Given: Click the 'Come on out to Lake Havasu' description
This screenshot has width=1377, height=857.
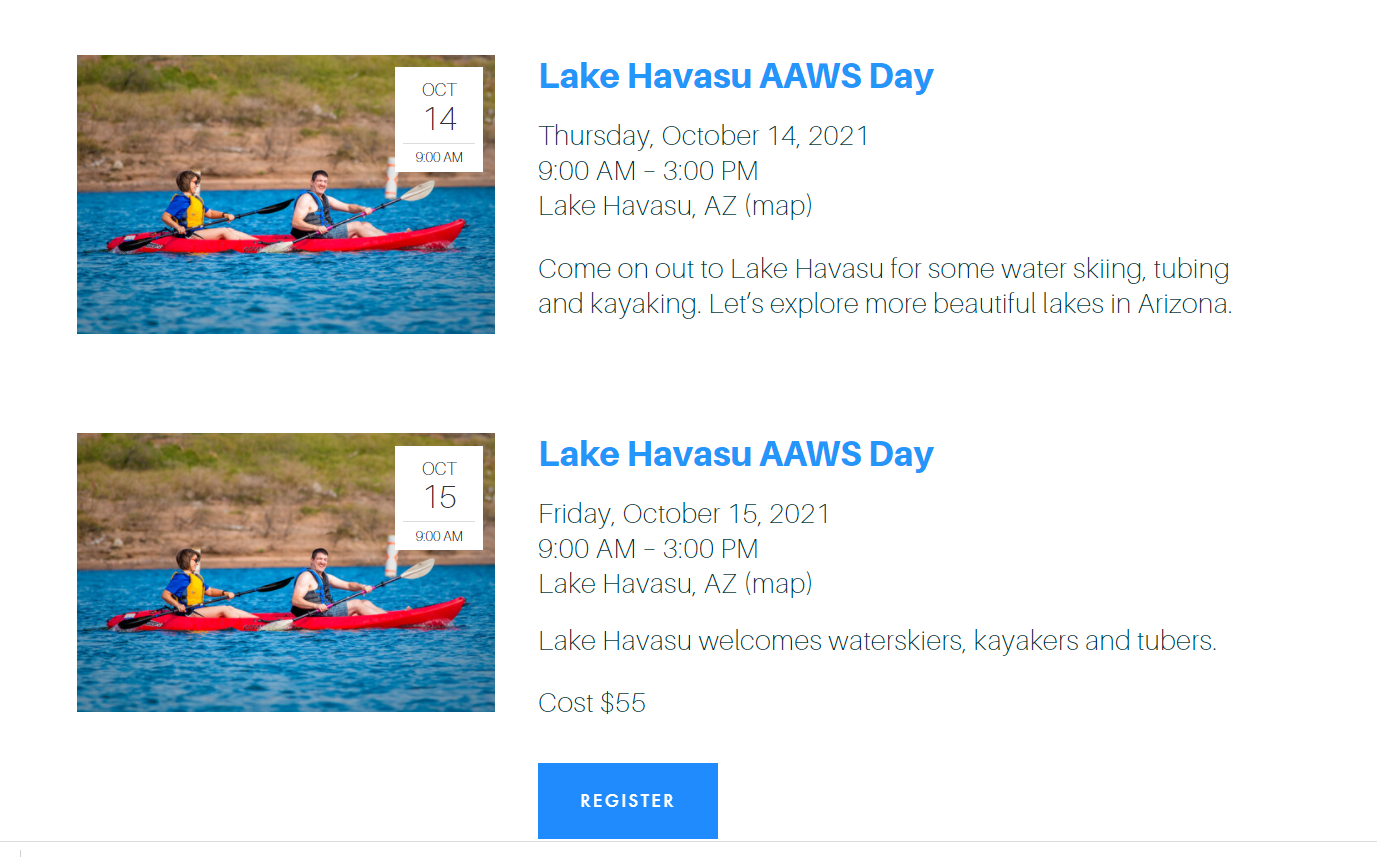Looking at the screenshot, I should click(886, 286).
